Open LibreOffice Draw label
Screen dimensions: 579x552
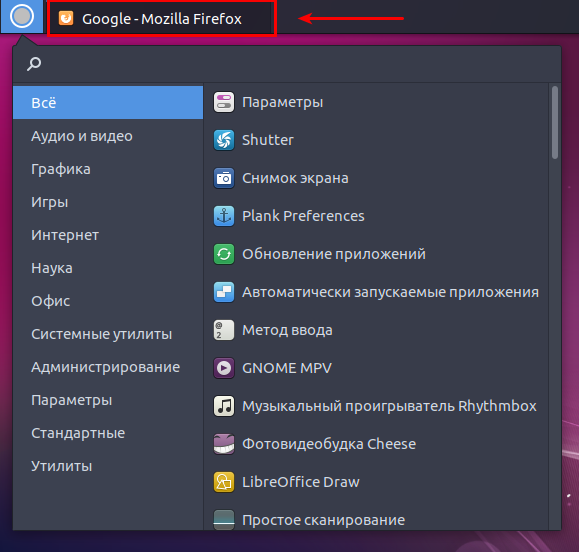point(301,482)
